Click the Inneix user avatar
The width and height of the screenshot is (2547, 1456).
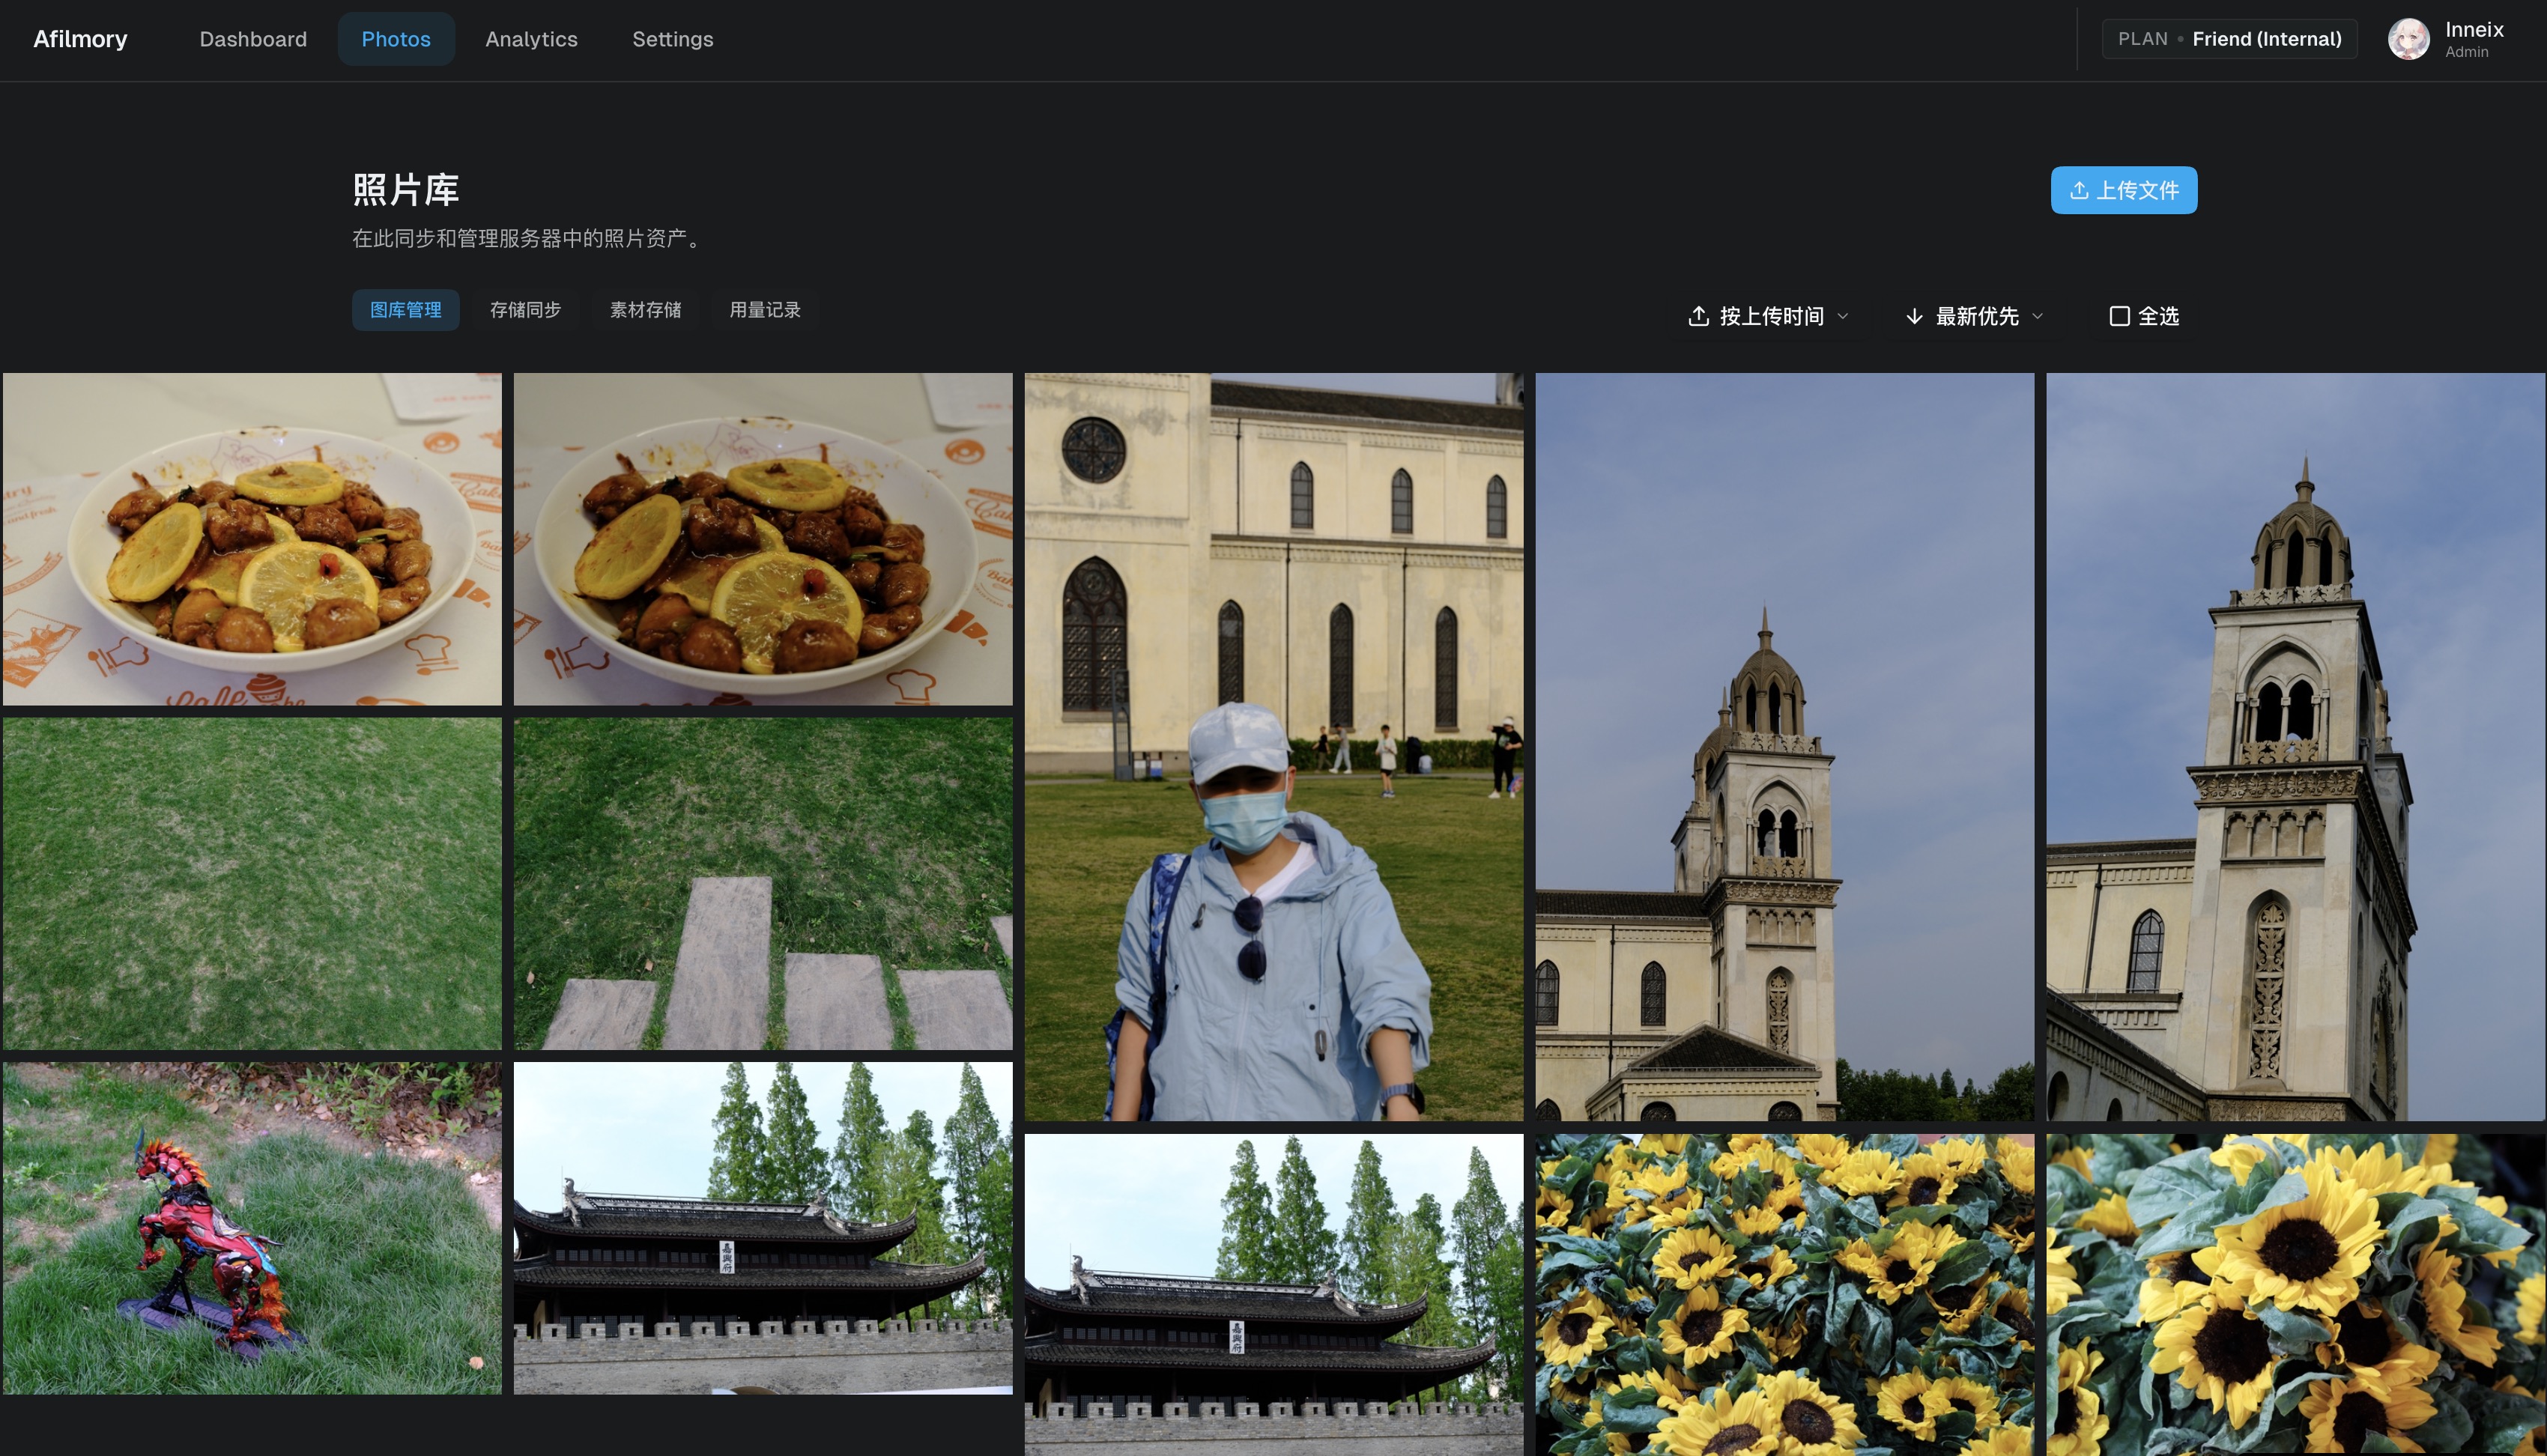2408,40
